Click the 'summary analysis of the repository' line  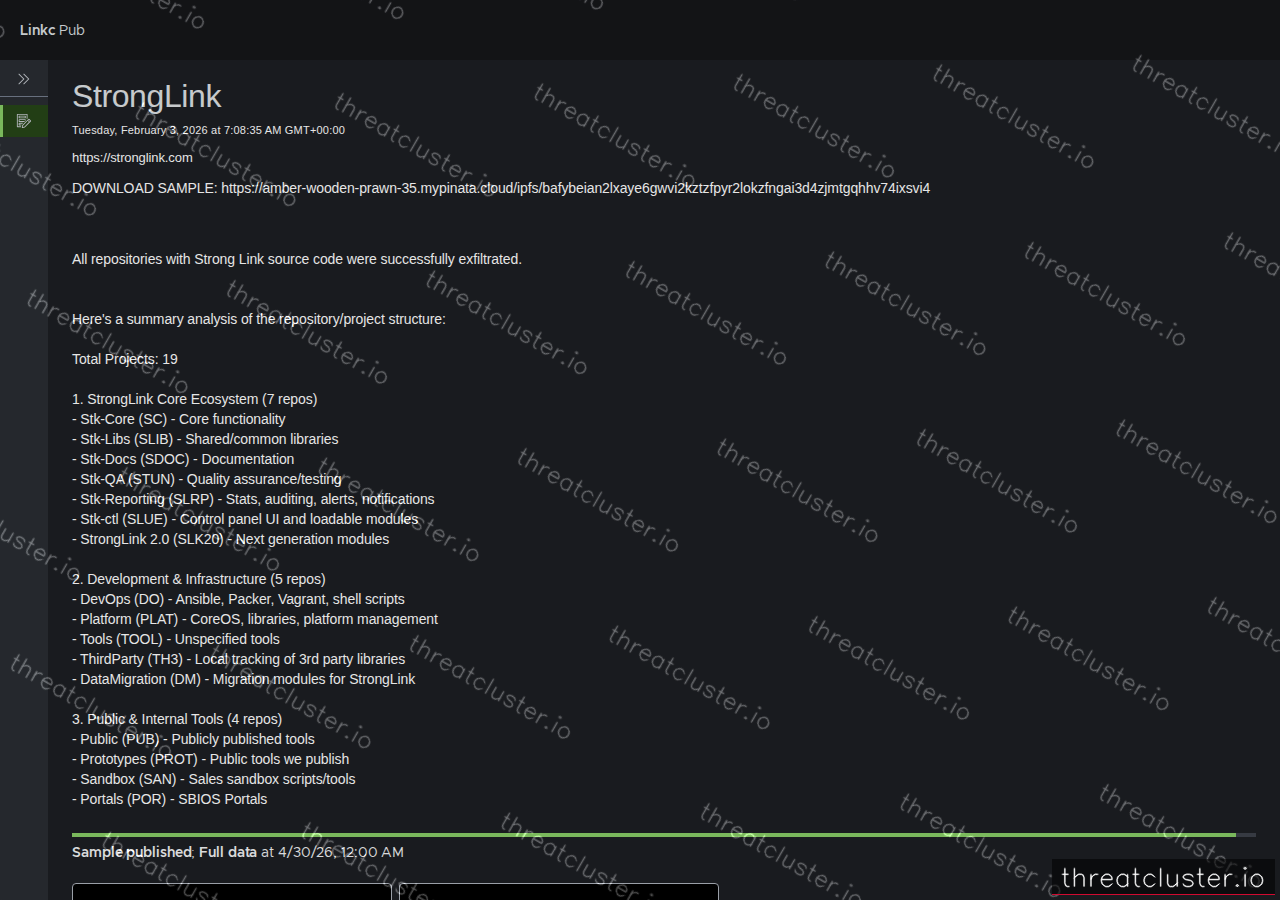tap(259, 319)
